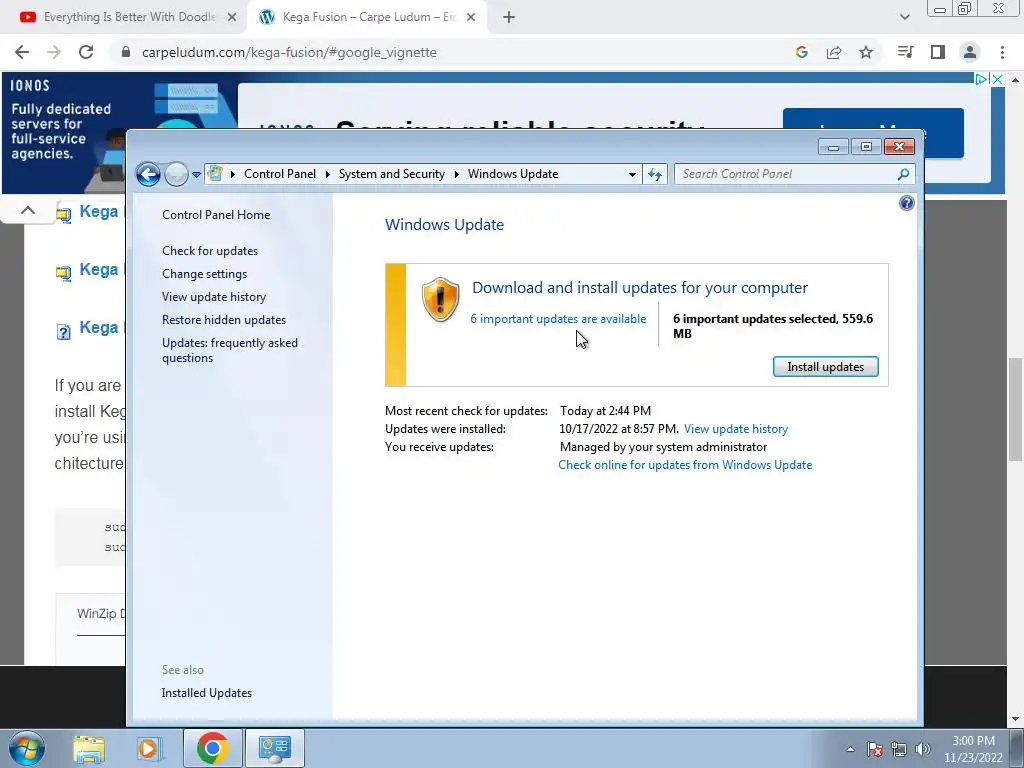Click the volume speaker tray icon
The height and width of the screenshot is (768, 1024).
[x=923, y=749]
